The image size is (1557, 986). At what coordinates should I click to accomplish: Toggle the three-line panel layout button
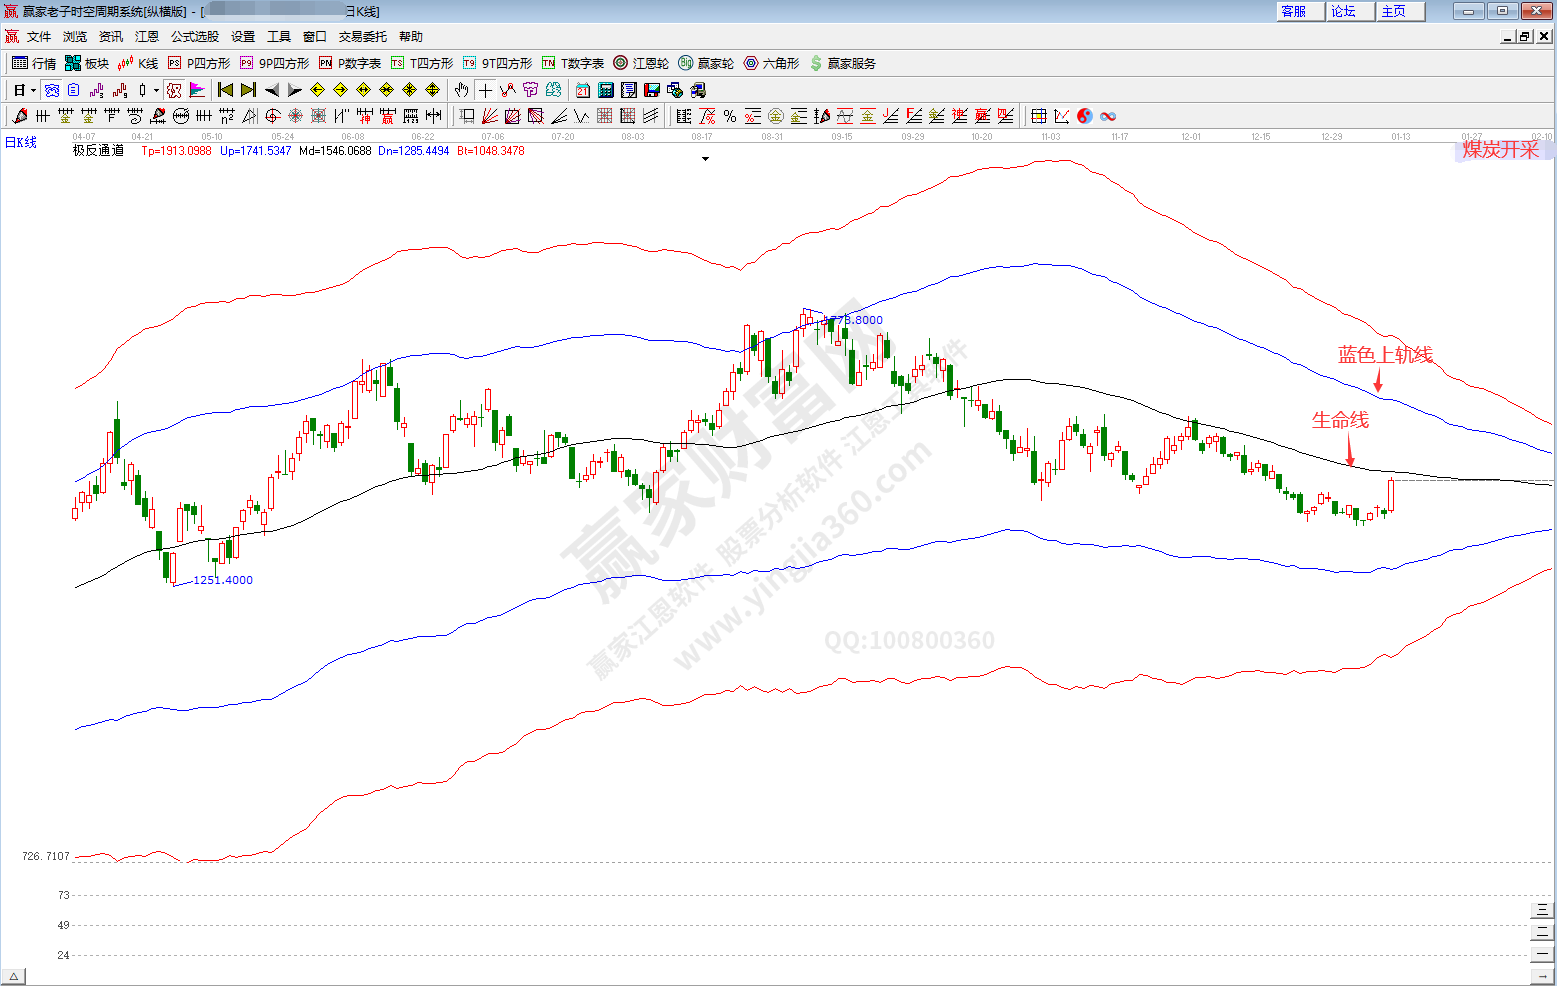click(x=1542, y=910)
